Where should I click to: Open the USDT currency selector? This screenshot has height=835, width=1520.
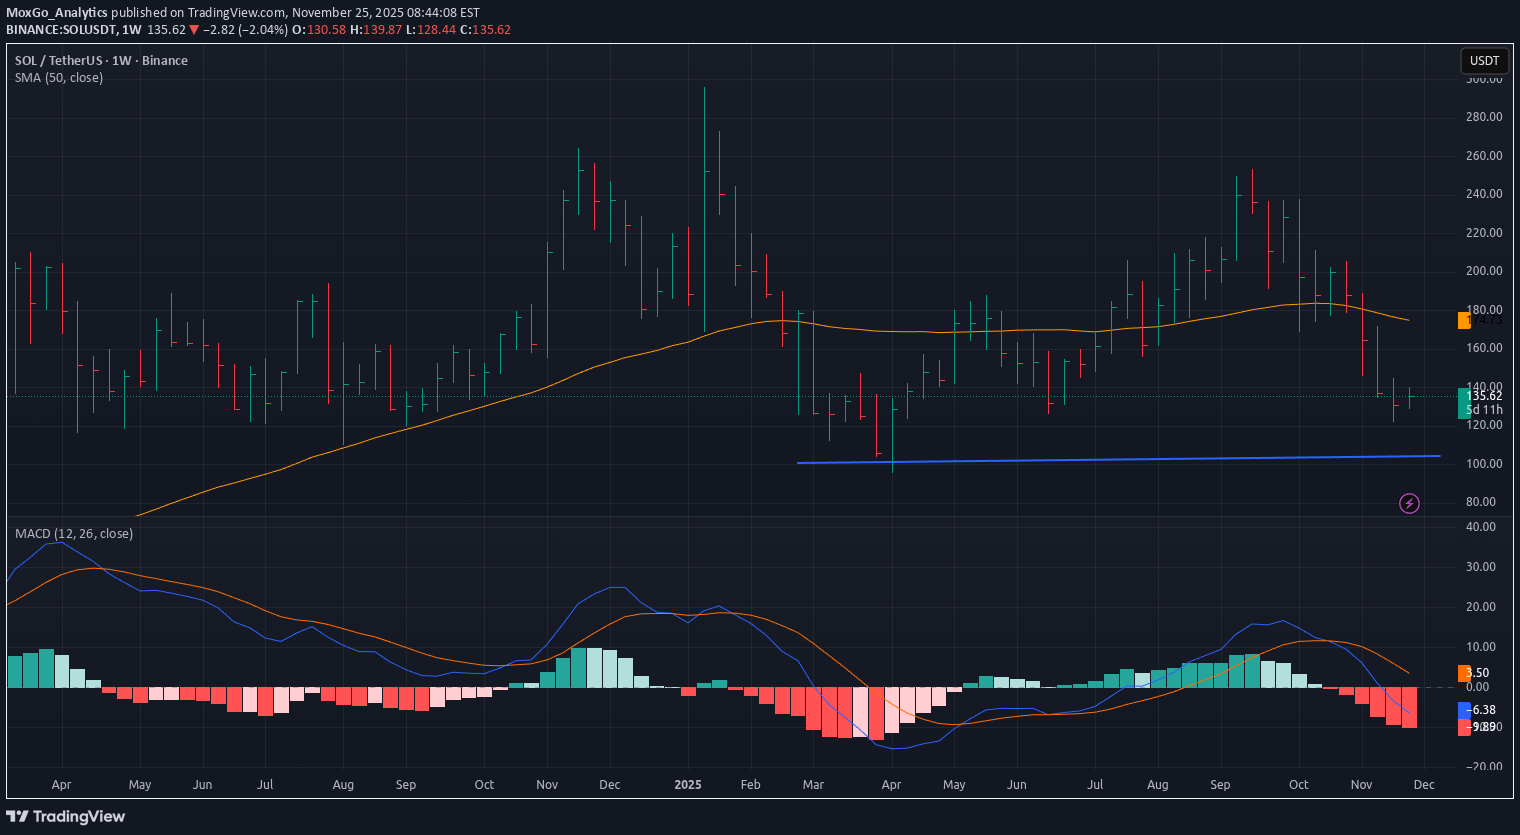pos(1484,61)
